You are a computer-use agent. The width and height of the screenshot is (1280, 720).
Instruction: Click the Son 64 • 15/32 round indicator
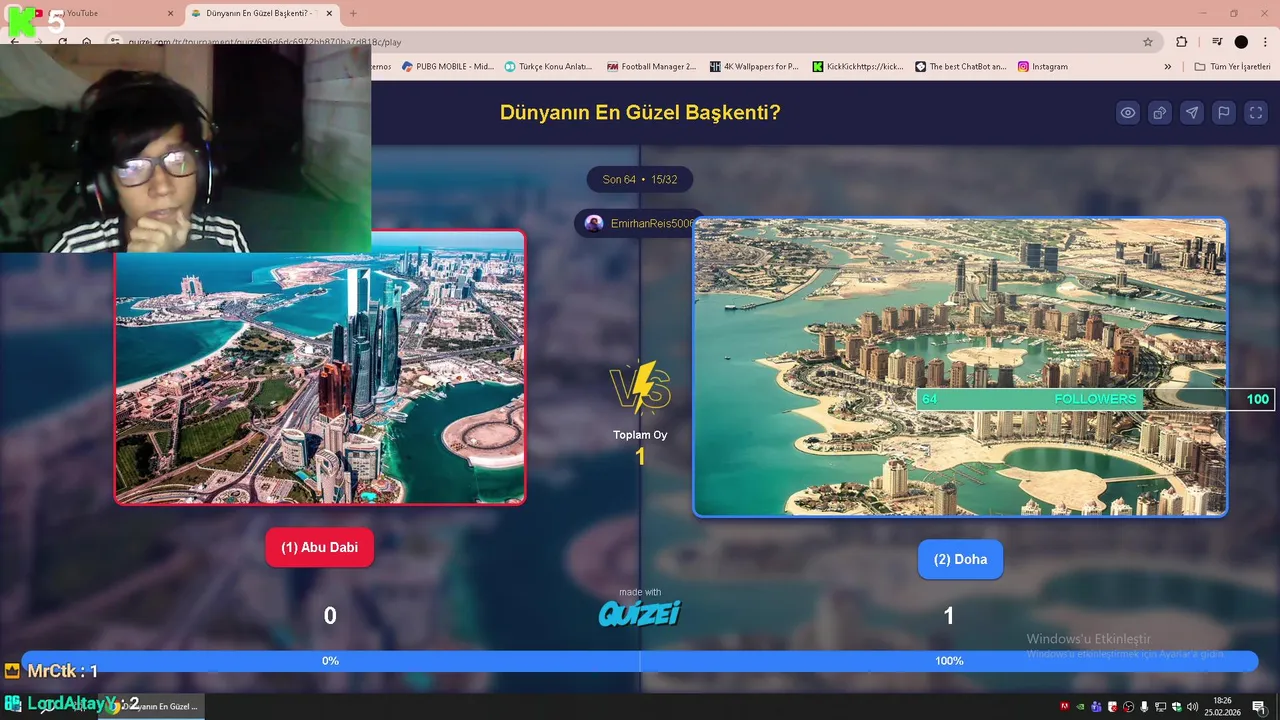(640, 180)
